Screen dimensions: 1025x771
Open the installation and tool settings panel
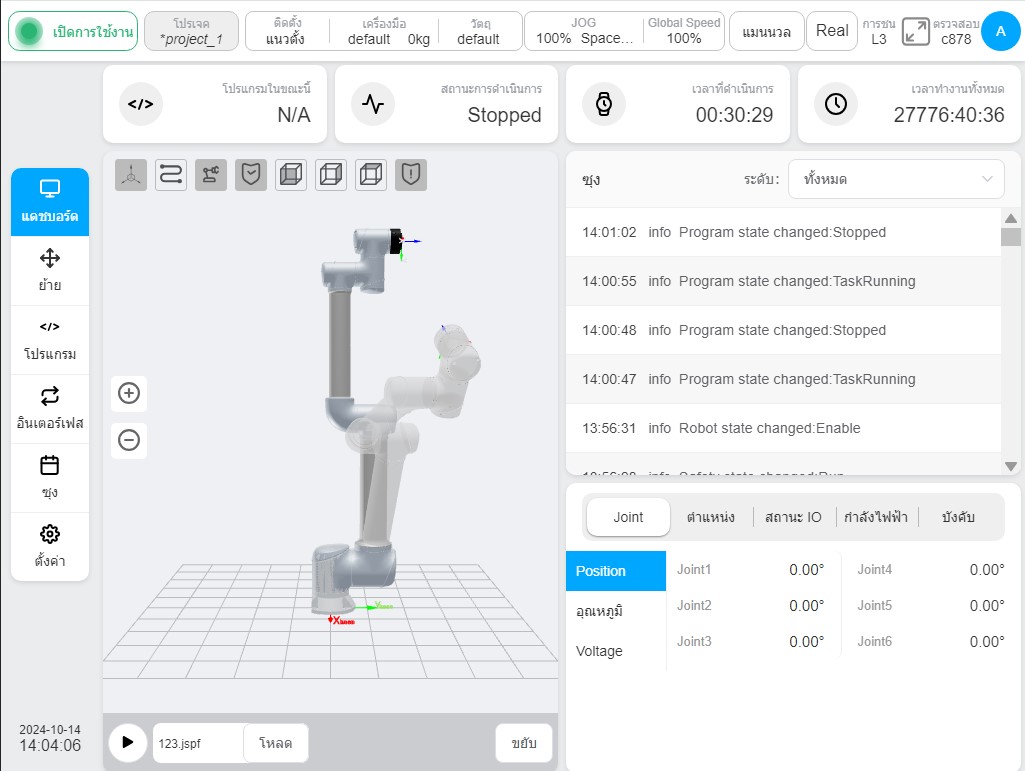[384, 31]
